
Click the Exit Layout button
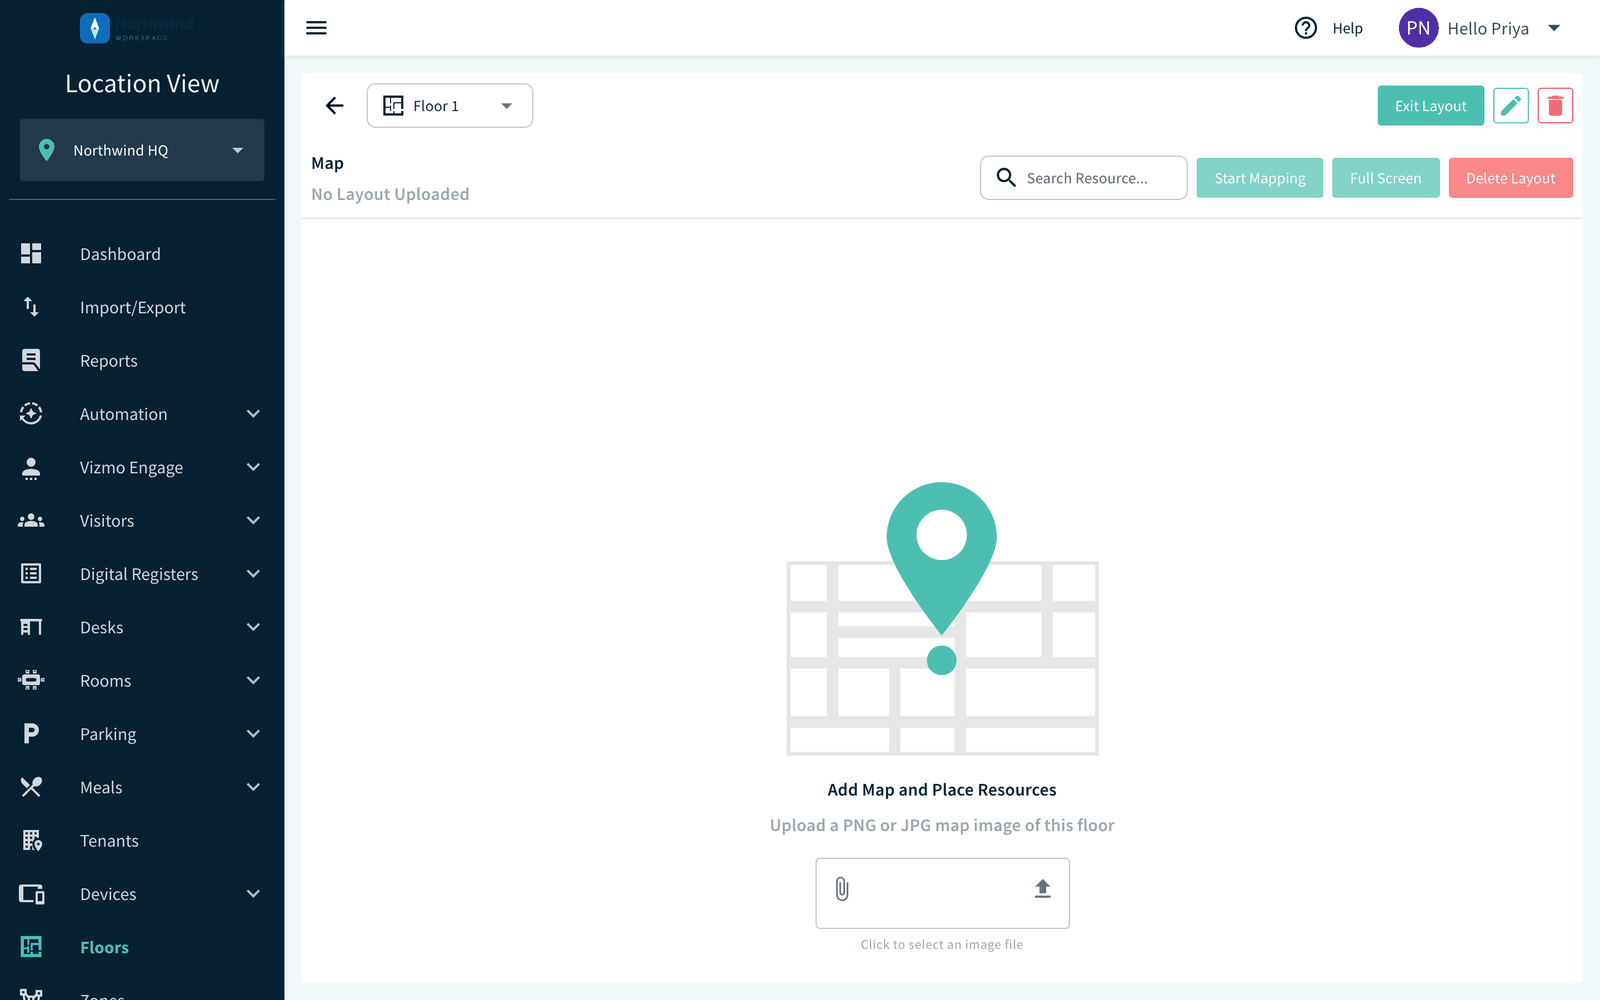(x=1430, y=105)
